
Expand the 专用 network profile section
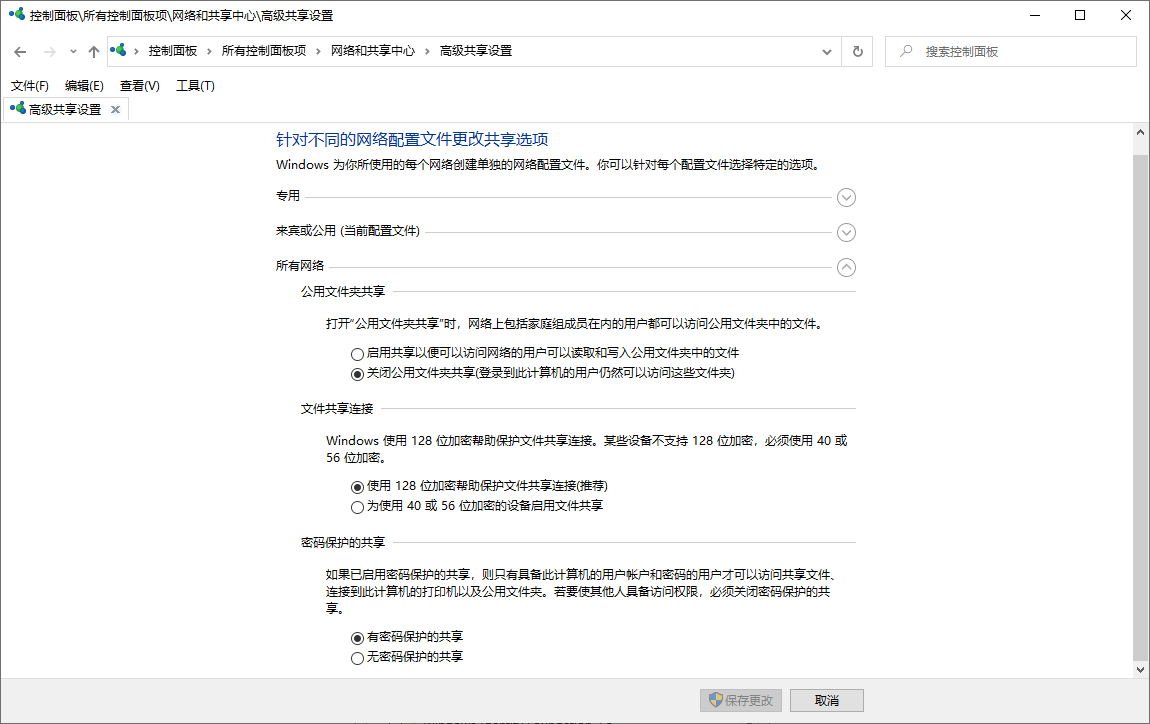tap(846, 197)
